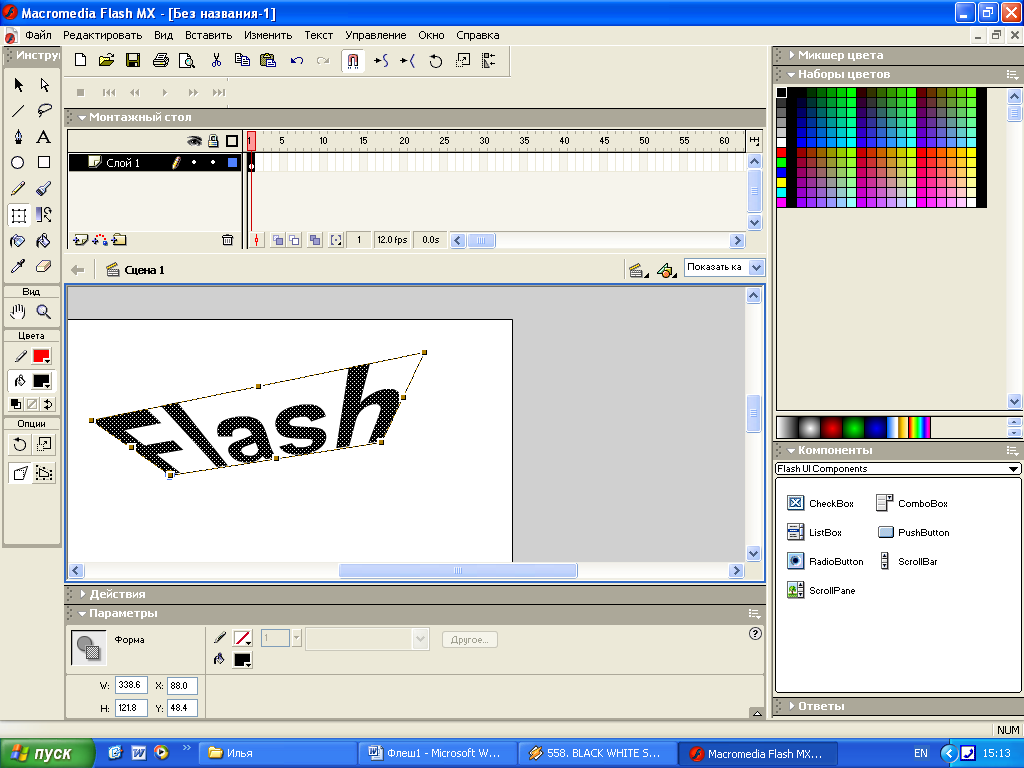Open the Flash UI Components dropdown
This screenshot has height=768, width=1024.
click(x=898, y=469)
